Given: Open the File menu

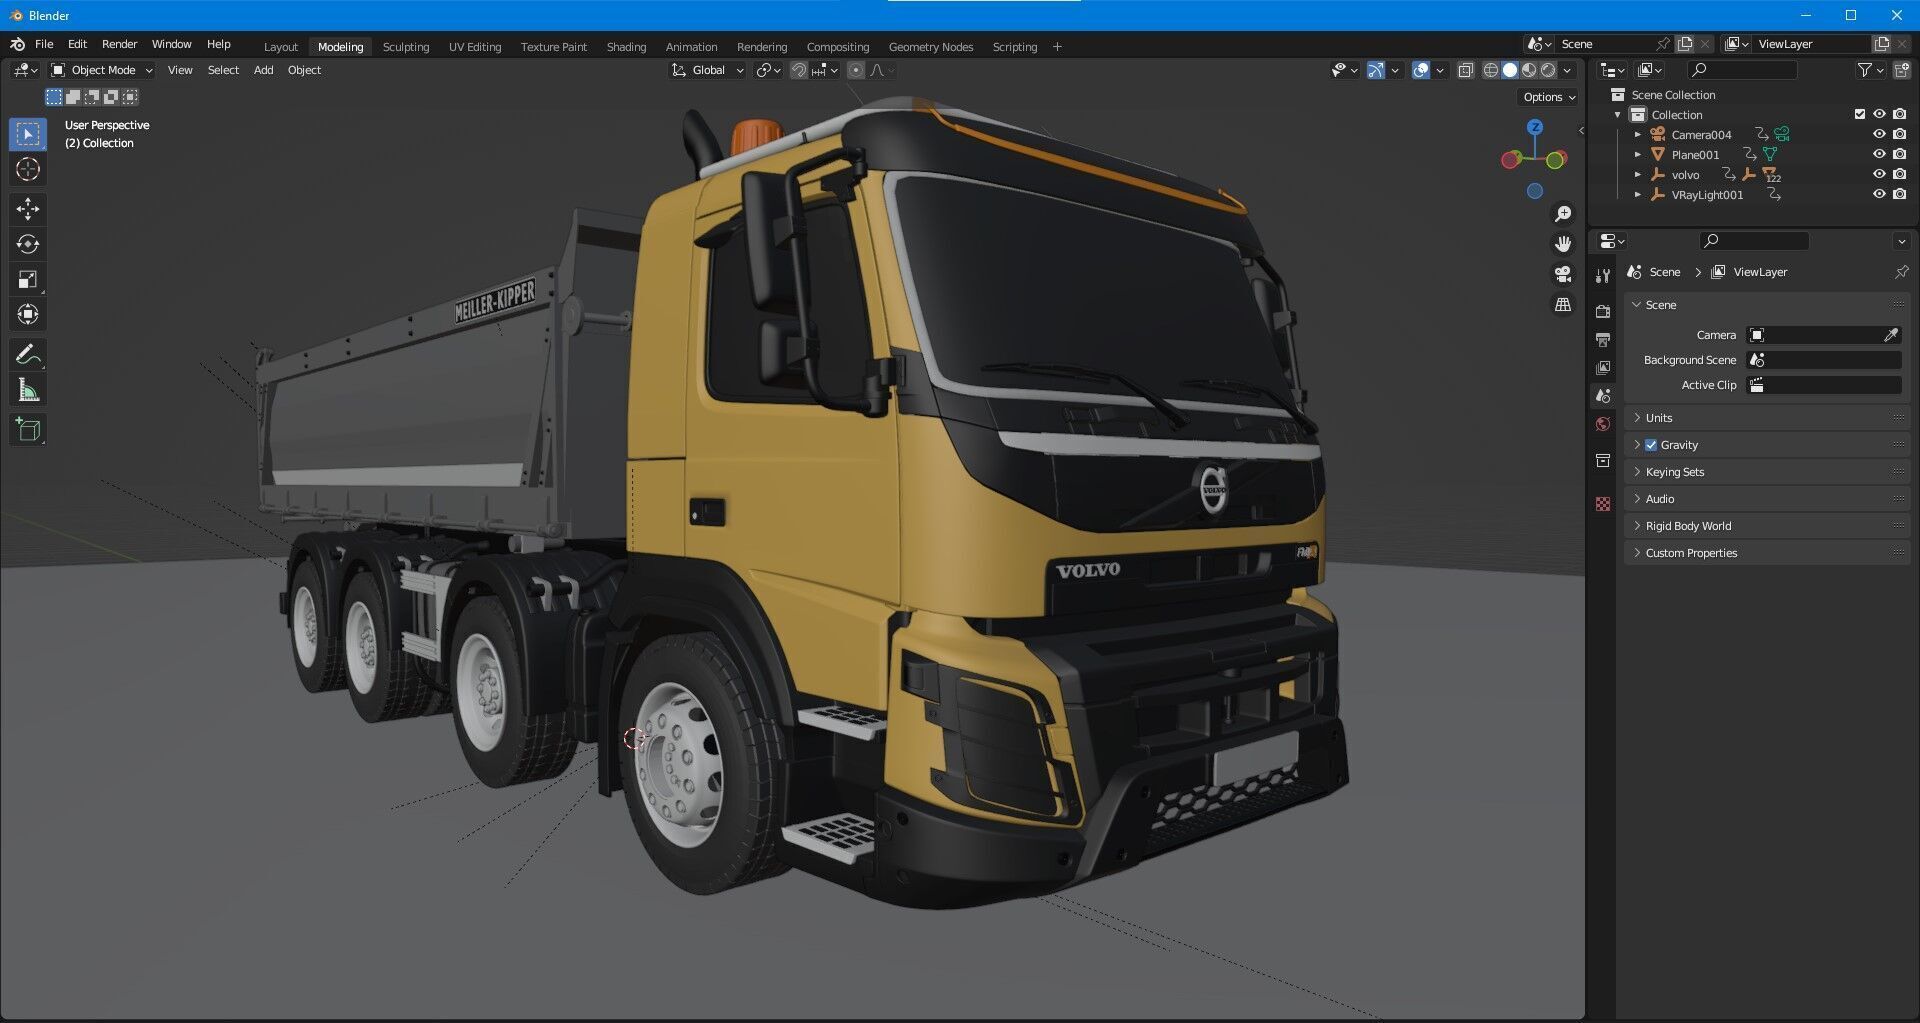Looking at the screenshot, I should tap(44, 44).
